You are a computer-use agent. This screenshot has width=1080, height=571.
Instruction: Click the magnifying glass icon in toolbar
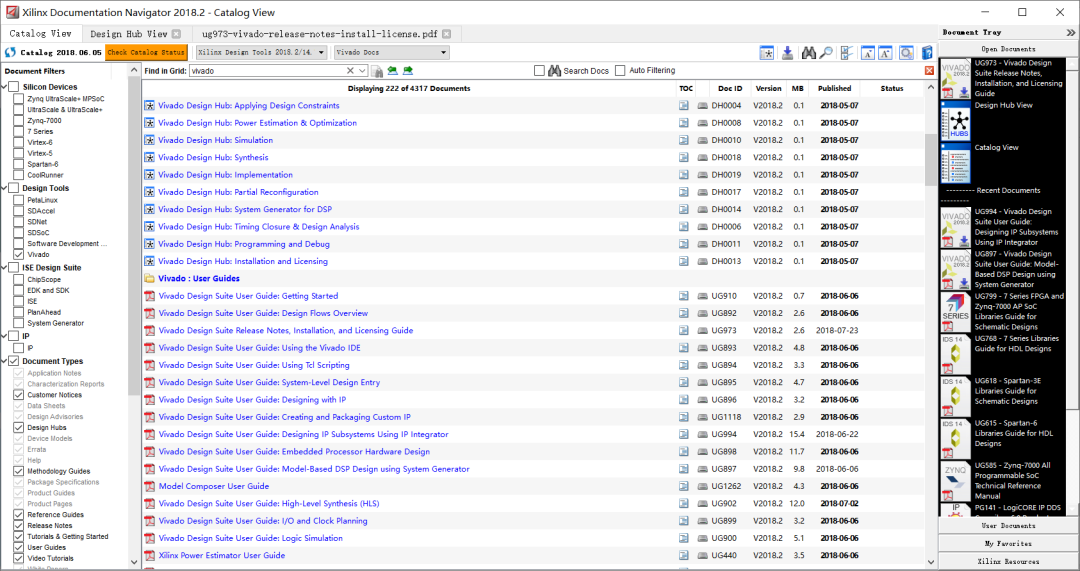[826, 52]
